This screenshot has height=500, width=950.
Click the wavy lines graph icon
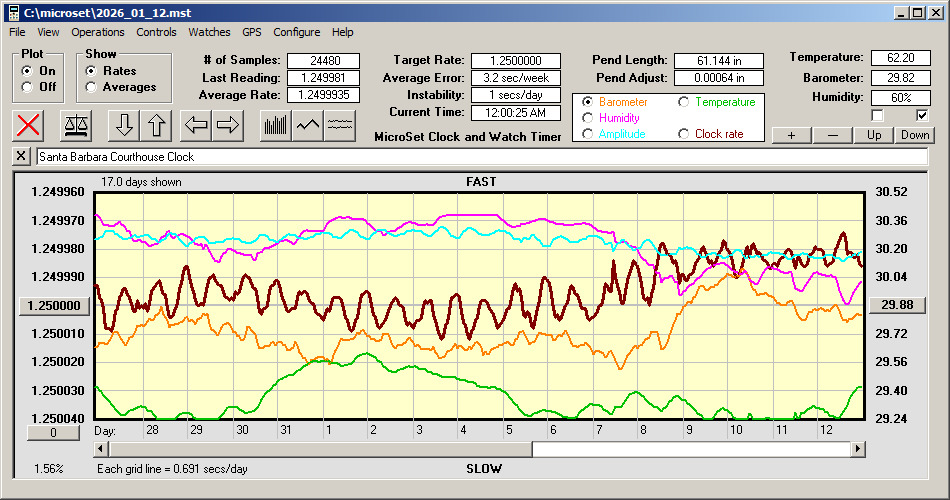coord(341,125)
